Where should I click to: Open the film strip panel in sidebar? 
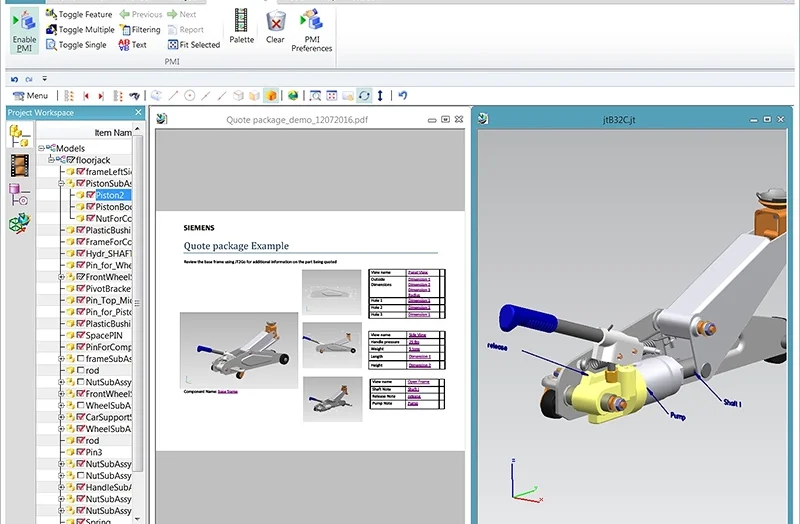point(19,164)
